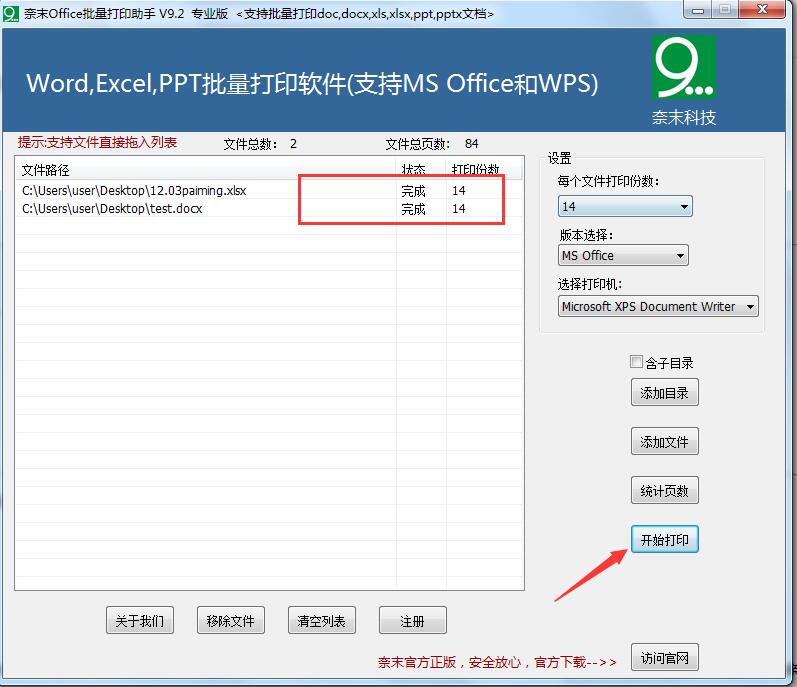Click the 添加文件 button

(x=664, y=441)
